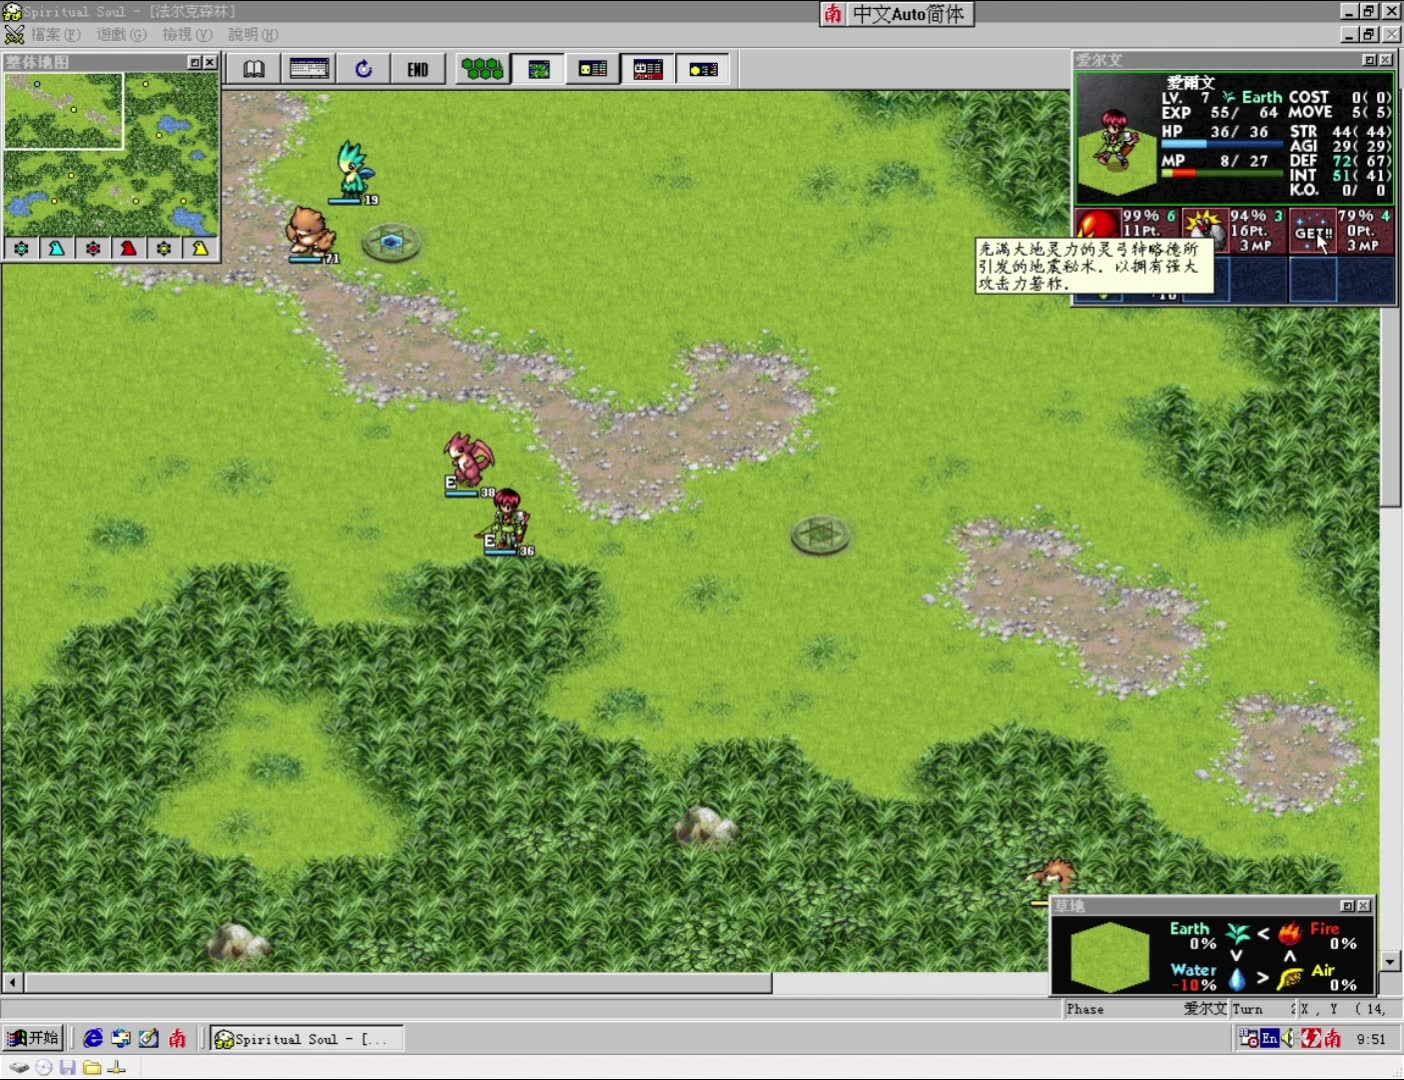The height and width of the screenshot is (1080, 1404).
Task: Click the MP bar in status panel
Action: (1223, 173)
